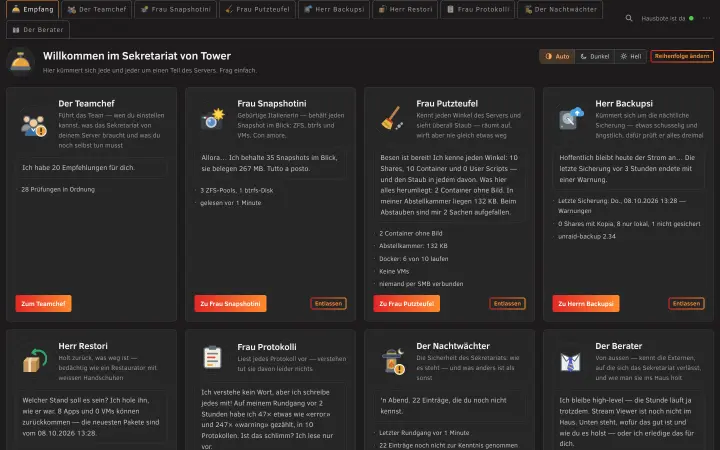
Task: Click the green Hausbote status dot
Action: pos(692,18)
